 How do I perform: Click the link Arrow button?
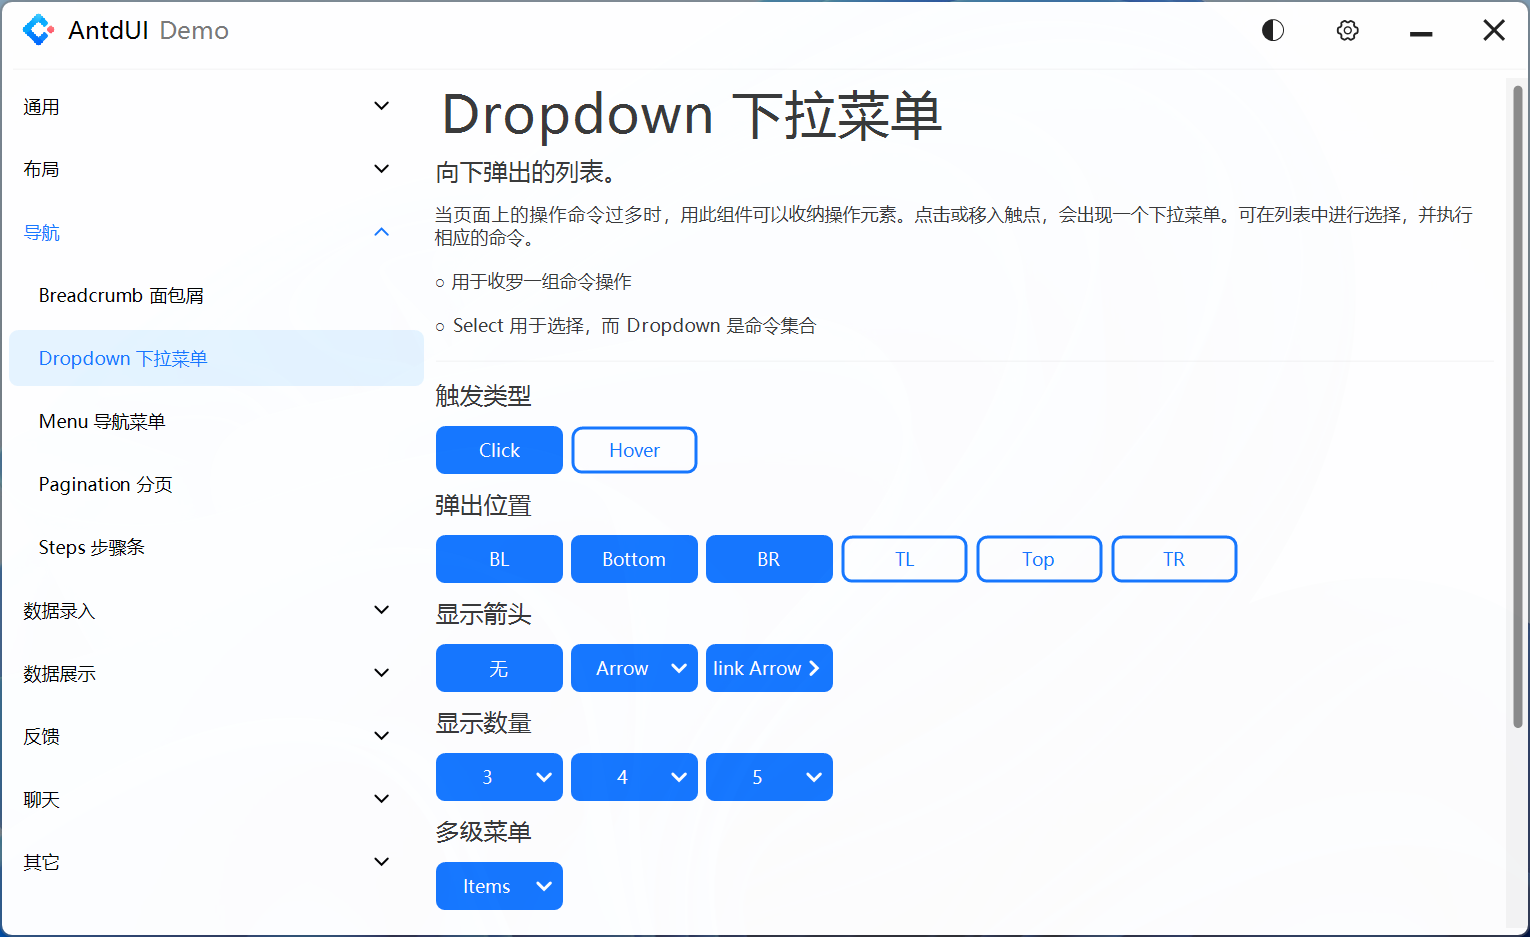pyautogui.click(x=769, y=668)
